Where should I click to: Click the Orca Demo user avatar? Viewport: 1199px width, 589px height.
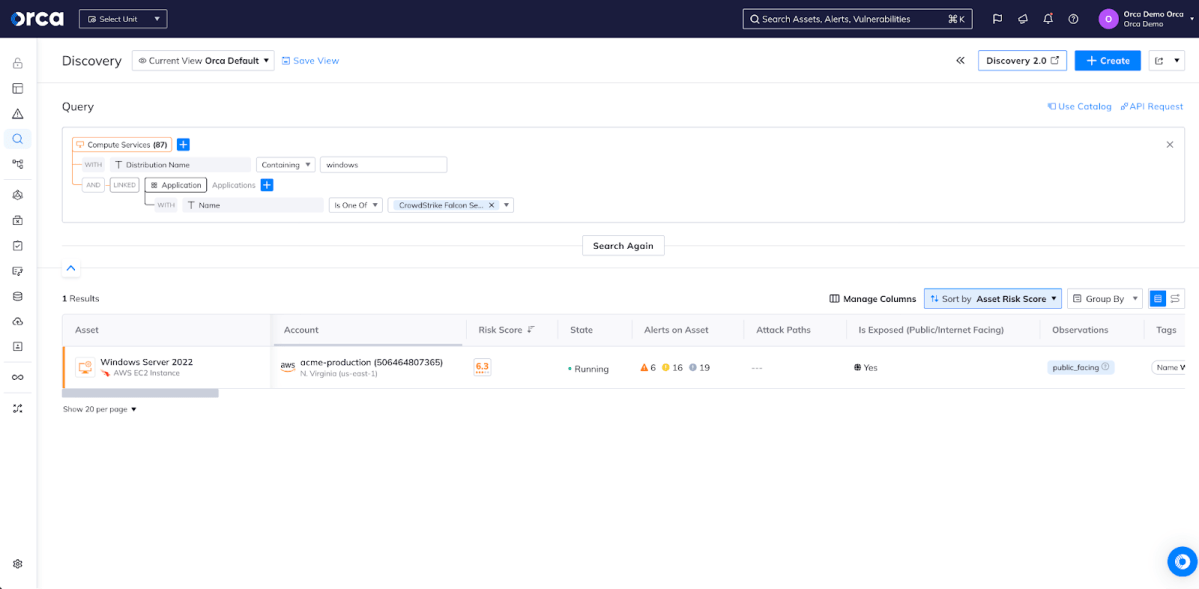1108,19
